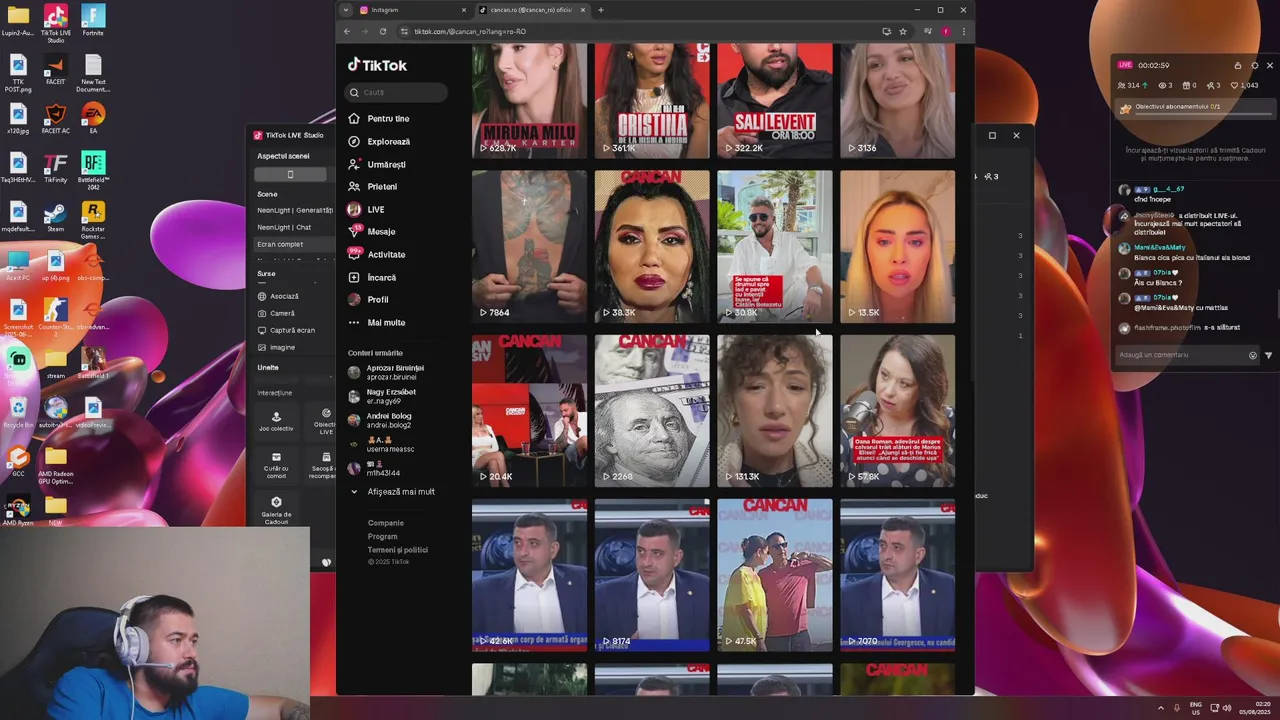Viewport: 1280px width, 720px height.
Task: Open followed account Nagy Erzsébet
Action: coord(382,396)
